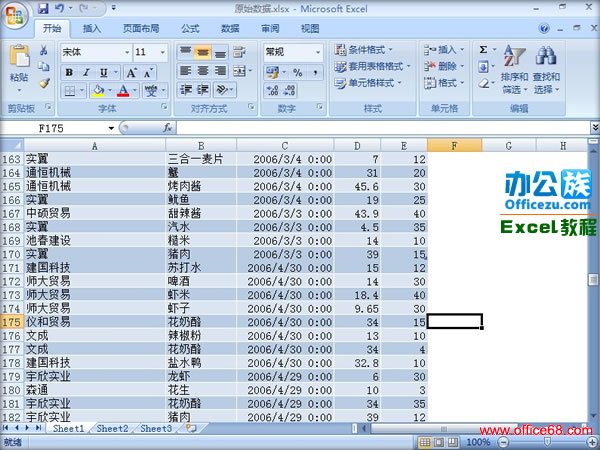Open 格式 format cells button
600x450 pixels.
444,83
